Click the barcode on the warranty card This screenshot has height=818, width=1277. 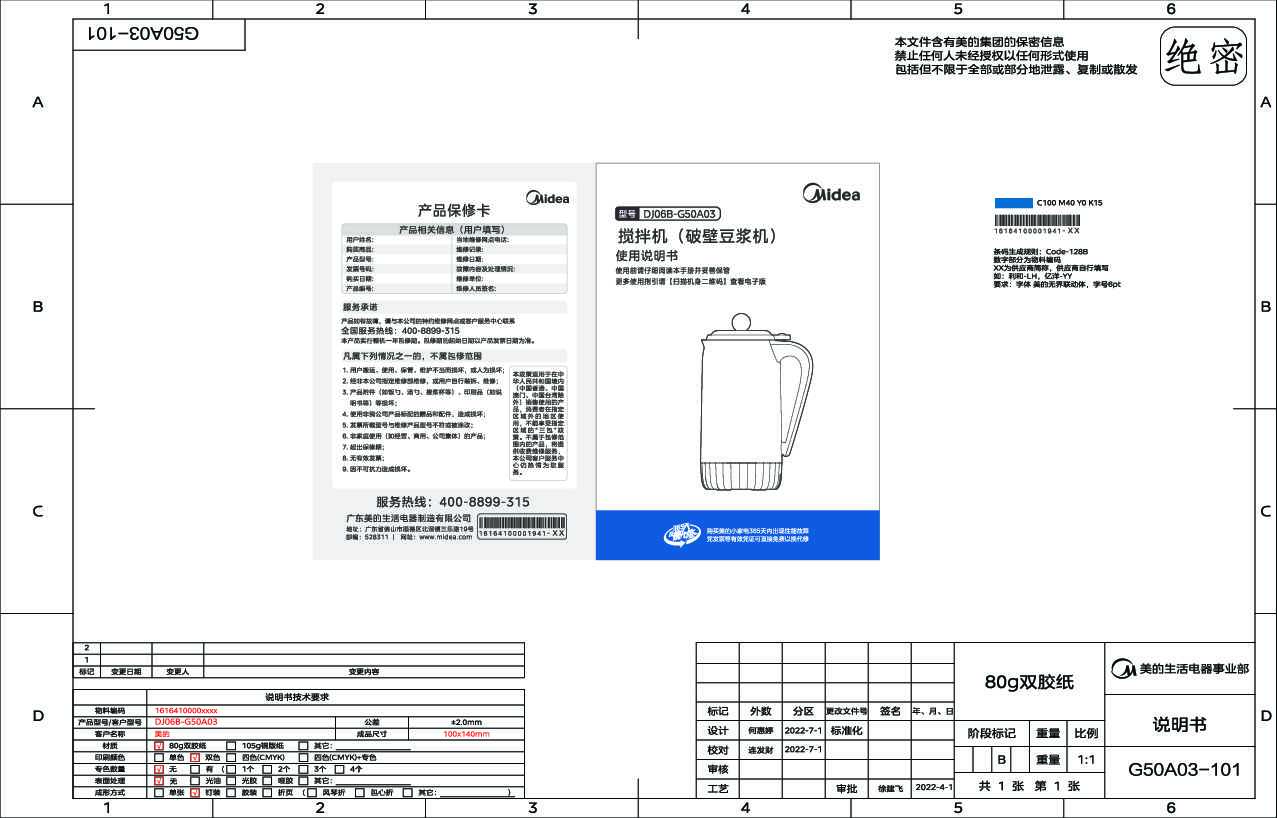coord(521,527)
